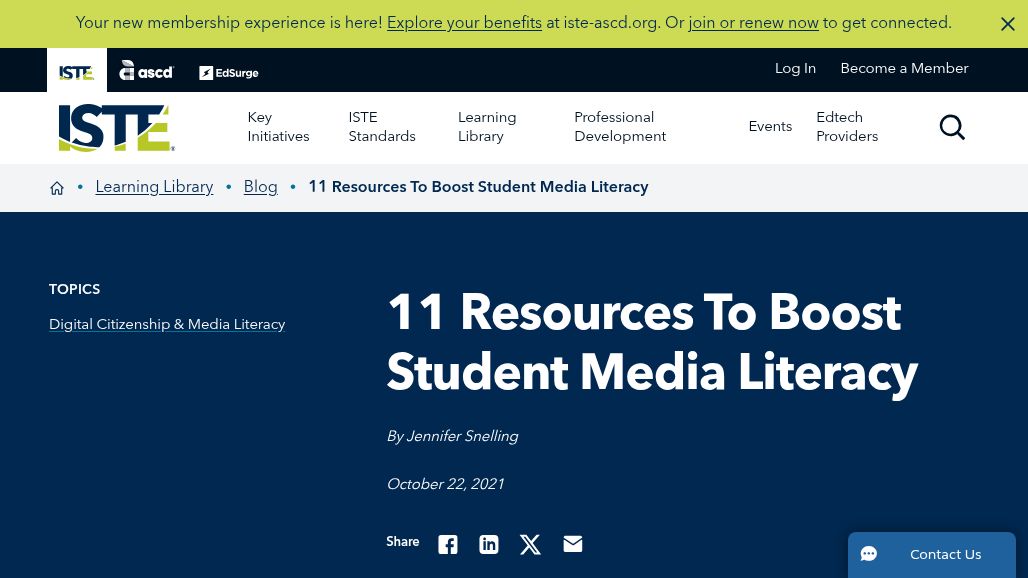Switch to the ASCD site logo

tap(146, 70)
